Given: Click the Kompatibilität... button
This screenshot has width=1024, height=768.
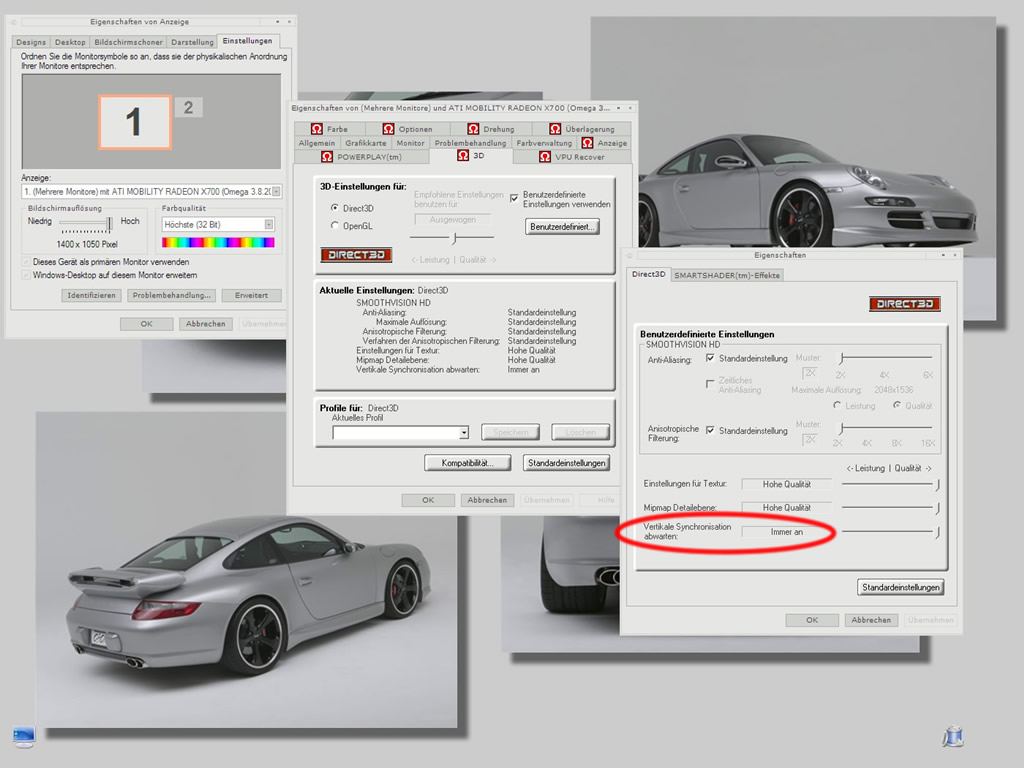Looking at the screenshot, I should (x=469, y=463).
